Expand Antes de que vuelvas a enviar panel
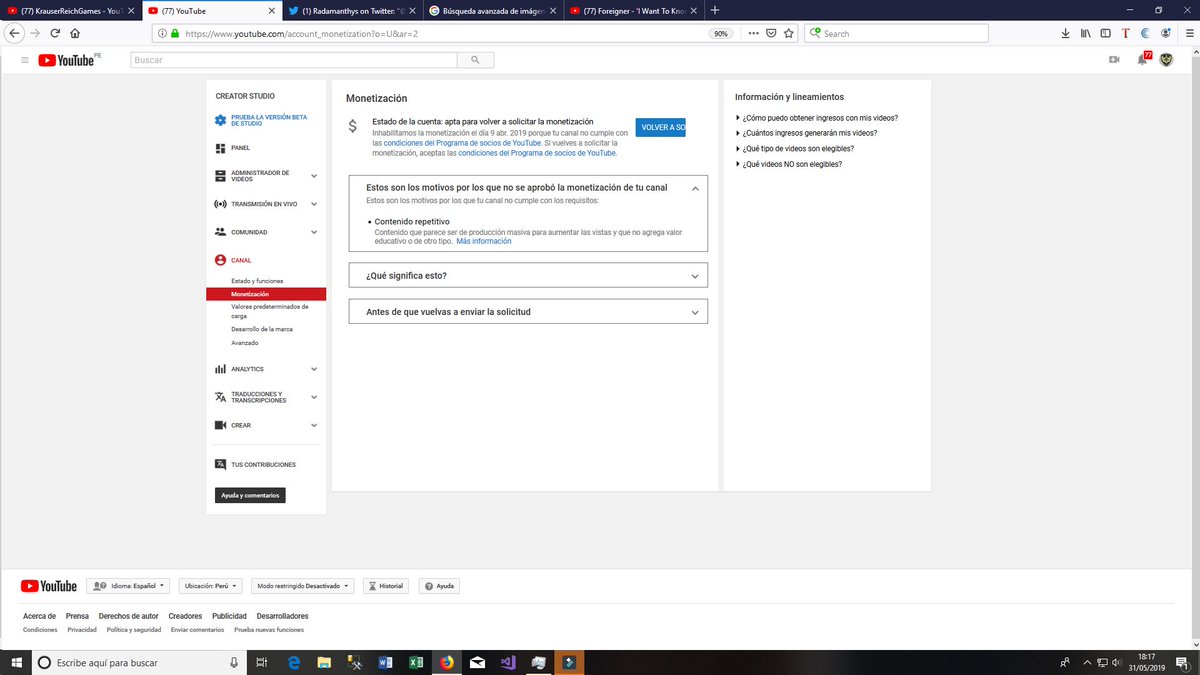The image size is (1200, 675). point(528,312)
